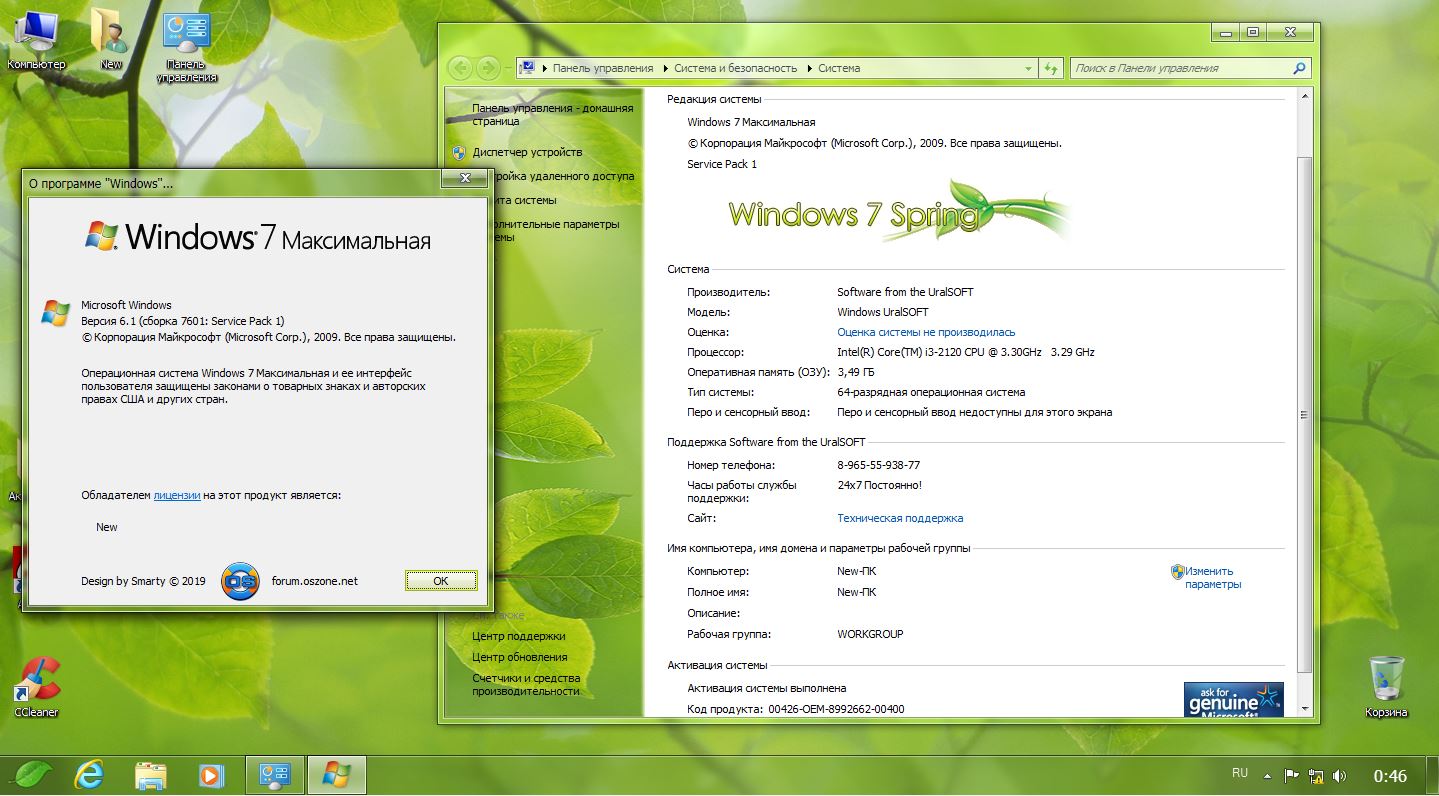Screen dimensions: 1439x796
Task: Click product code 00426-OEM-8992662-00400 text
Action: 836,709
